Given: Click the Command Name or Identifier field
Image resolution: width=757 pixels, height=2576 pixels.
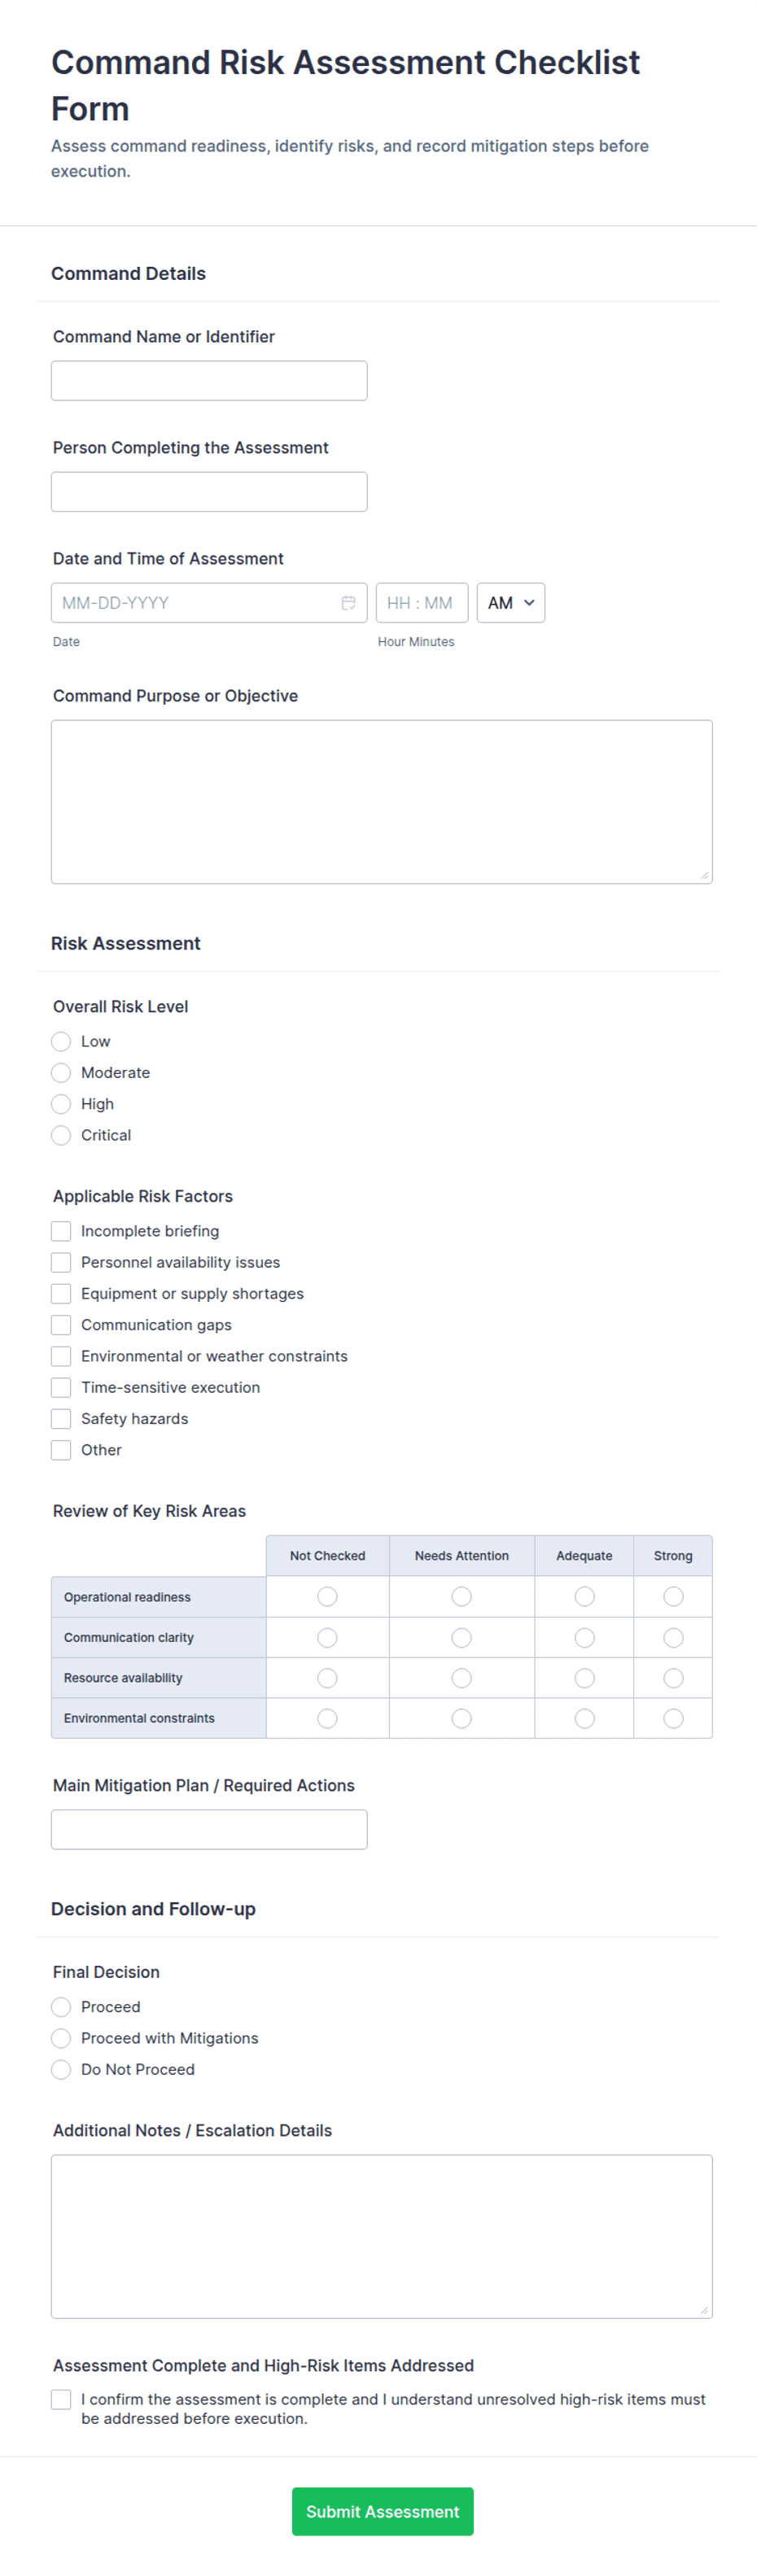Looking at the screenshot, I should pyautogui.click(x=209, y=381).
